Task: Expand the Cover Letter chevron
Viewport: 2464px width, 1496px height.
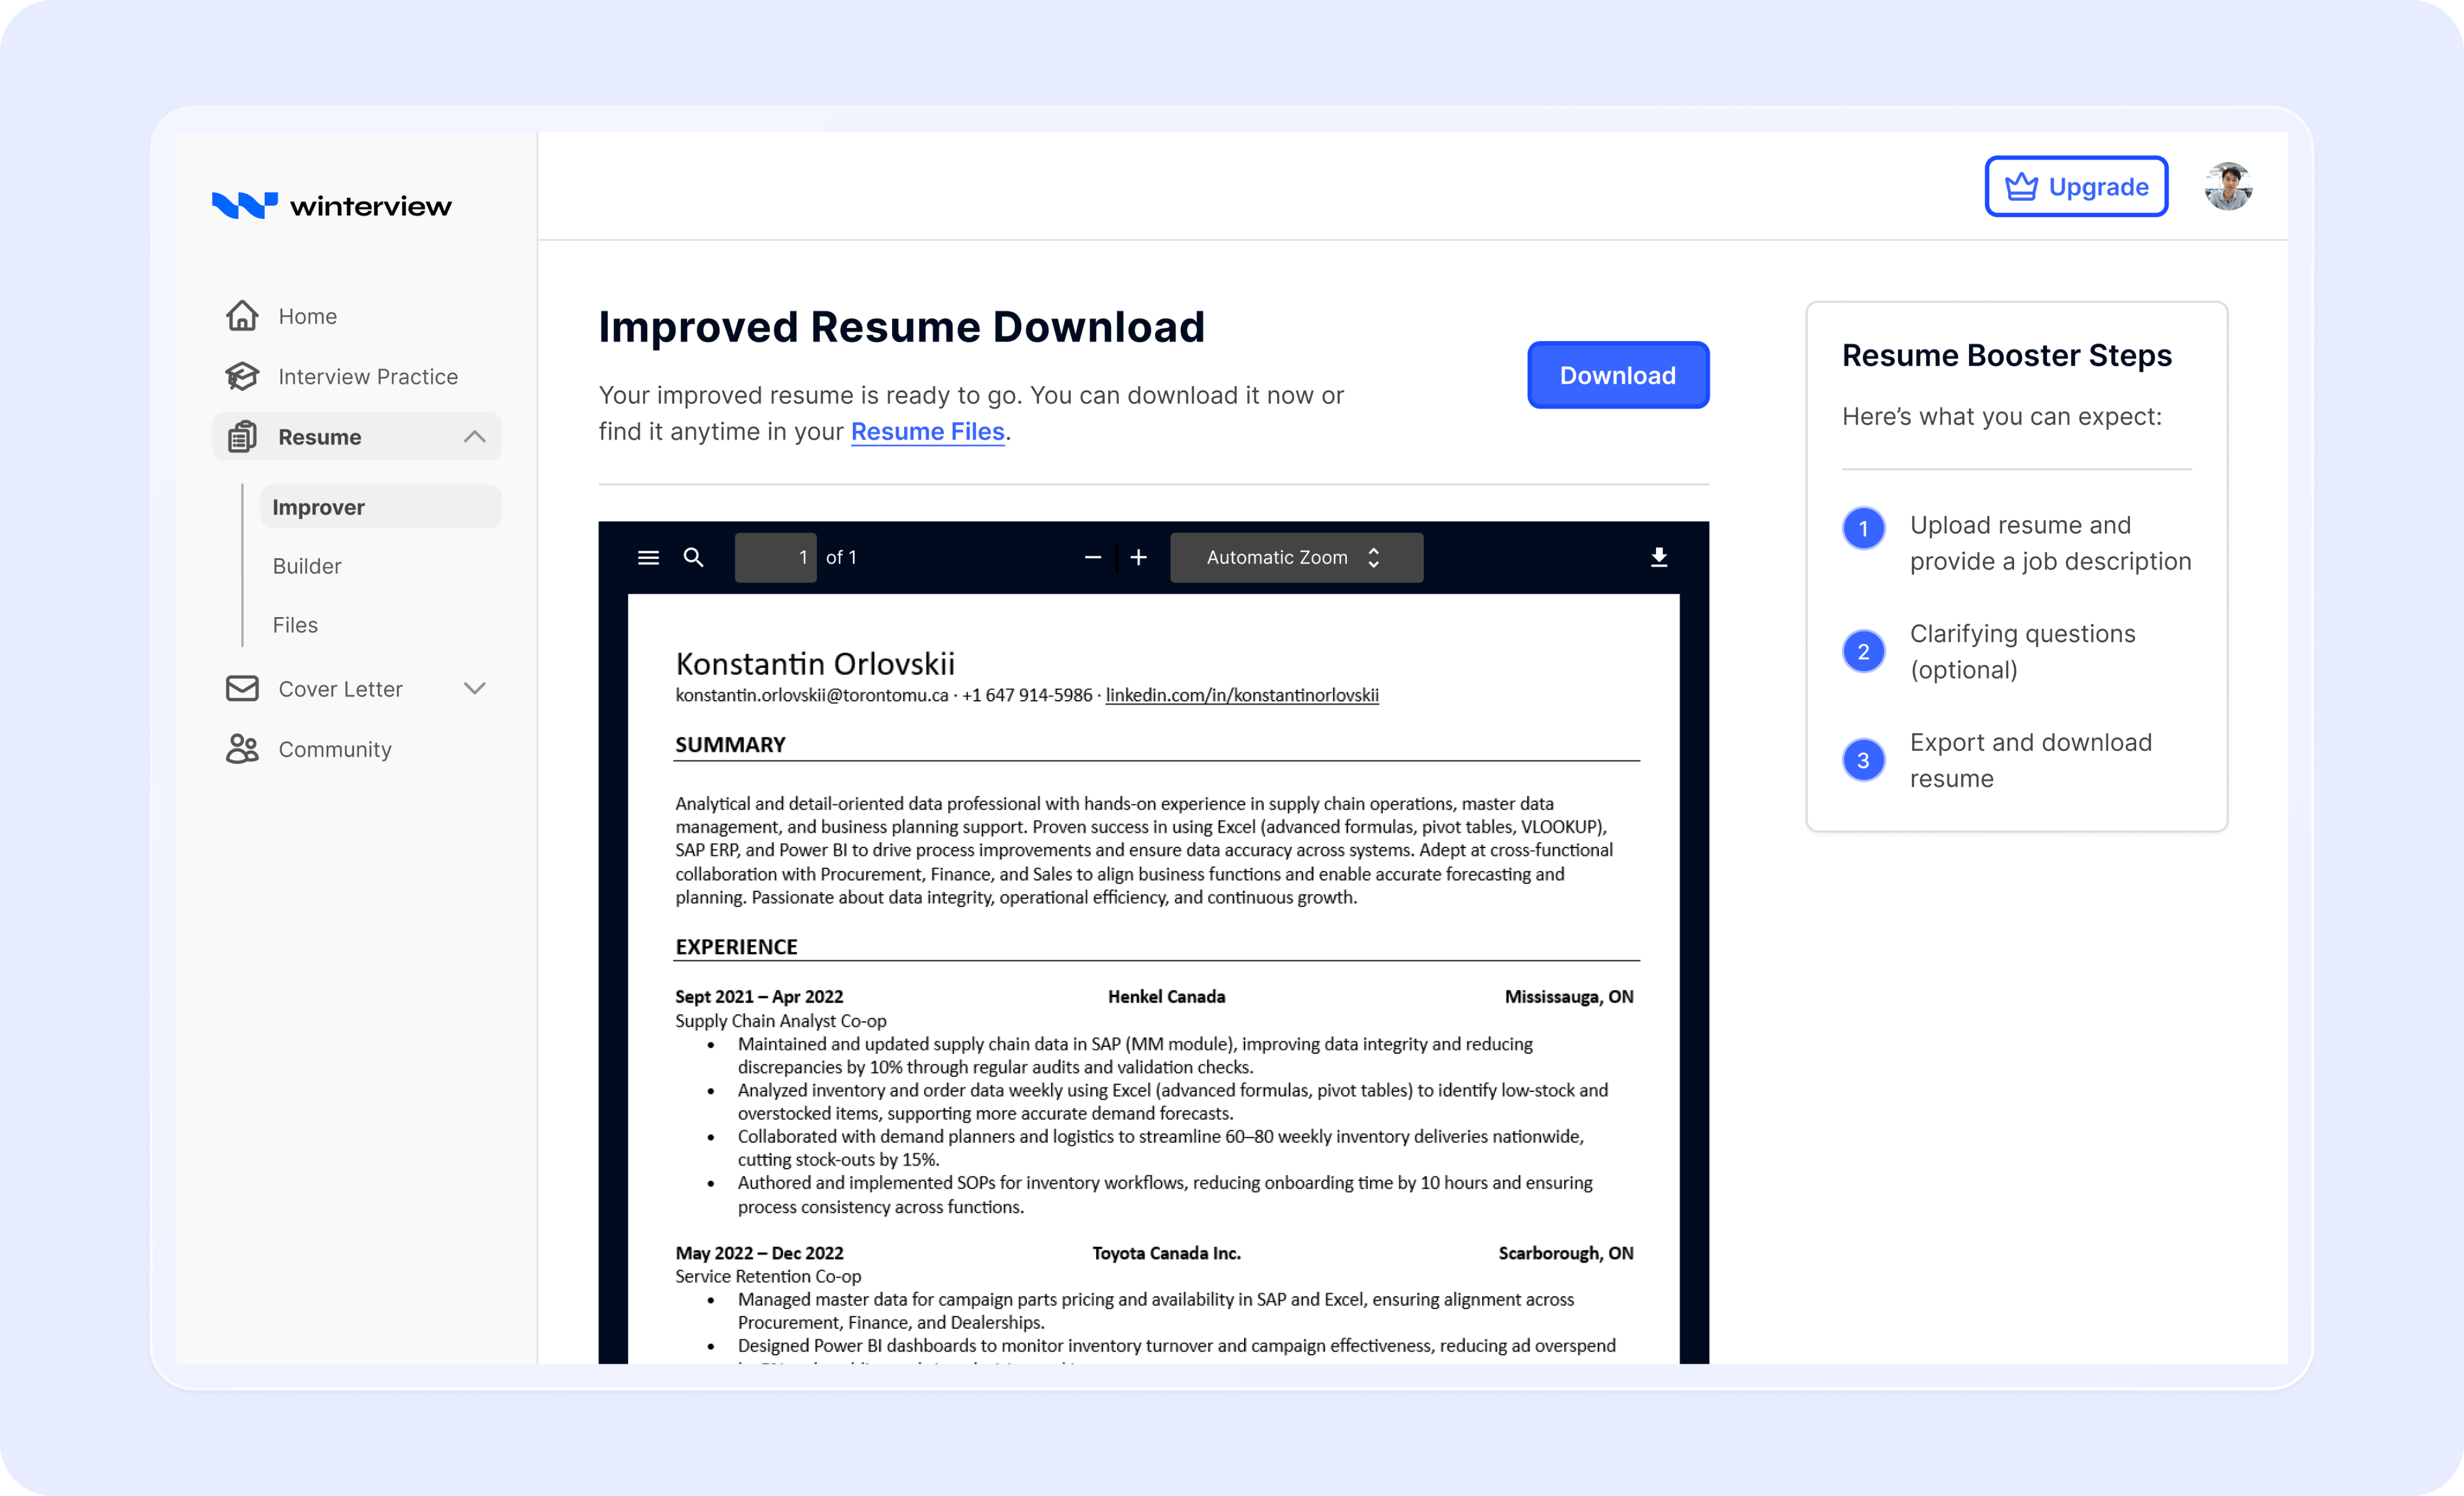Action: tap(475, 688)
